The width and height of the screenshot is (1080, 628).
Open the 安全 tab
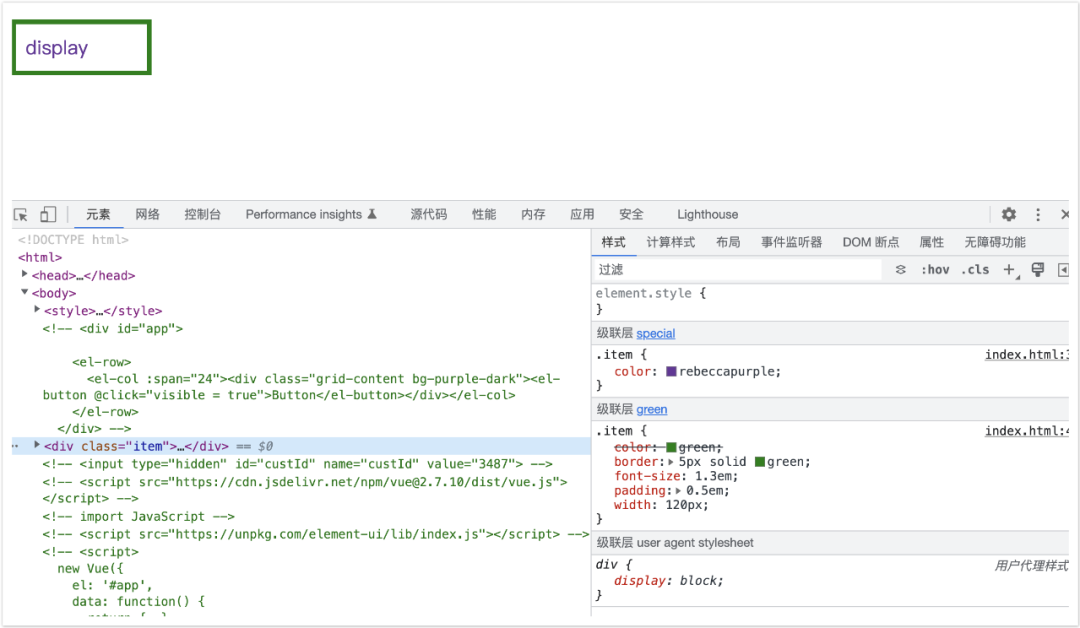tap(631, 215)
